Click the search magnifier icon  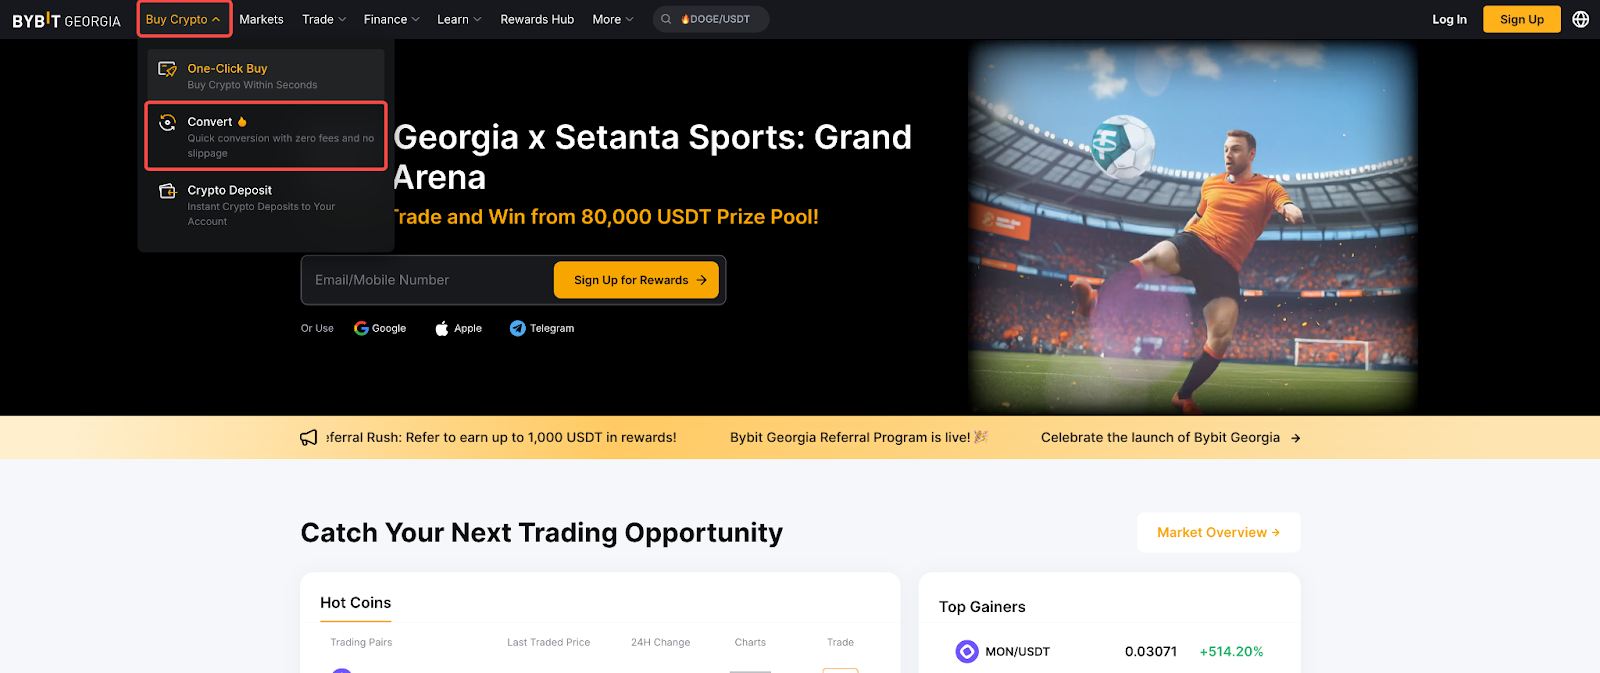pyautogui.click(x=666, y=19)
